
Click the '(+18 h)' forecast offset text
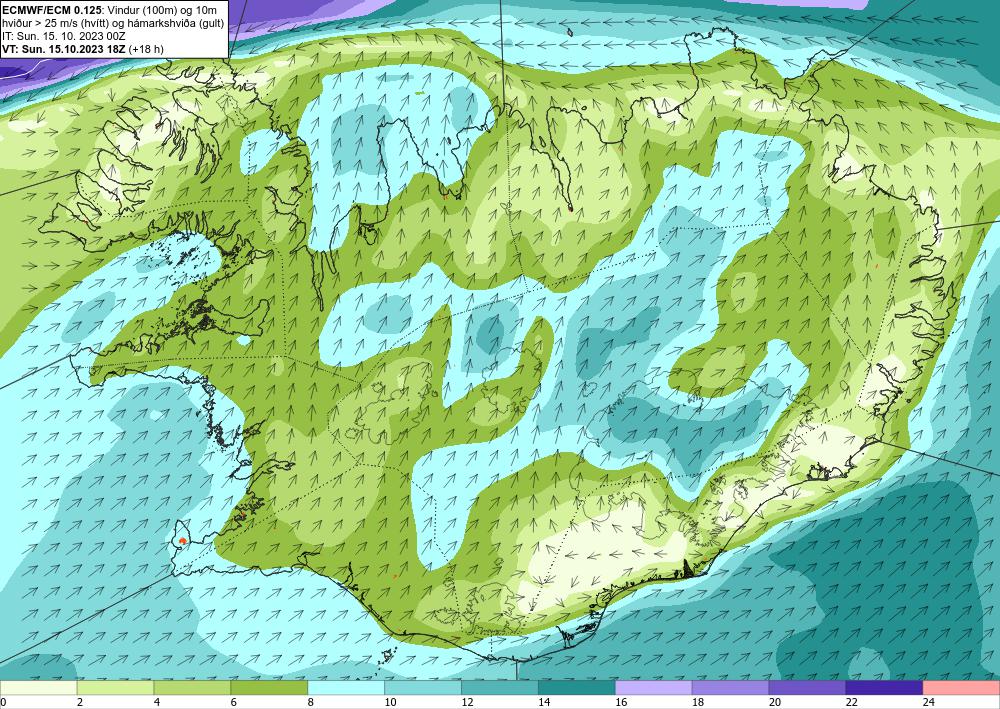pyautogui.click(x=146, y=49)
